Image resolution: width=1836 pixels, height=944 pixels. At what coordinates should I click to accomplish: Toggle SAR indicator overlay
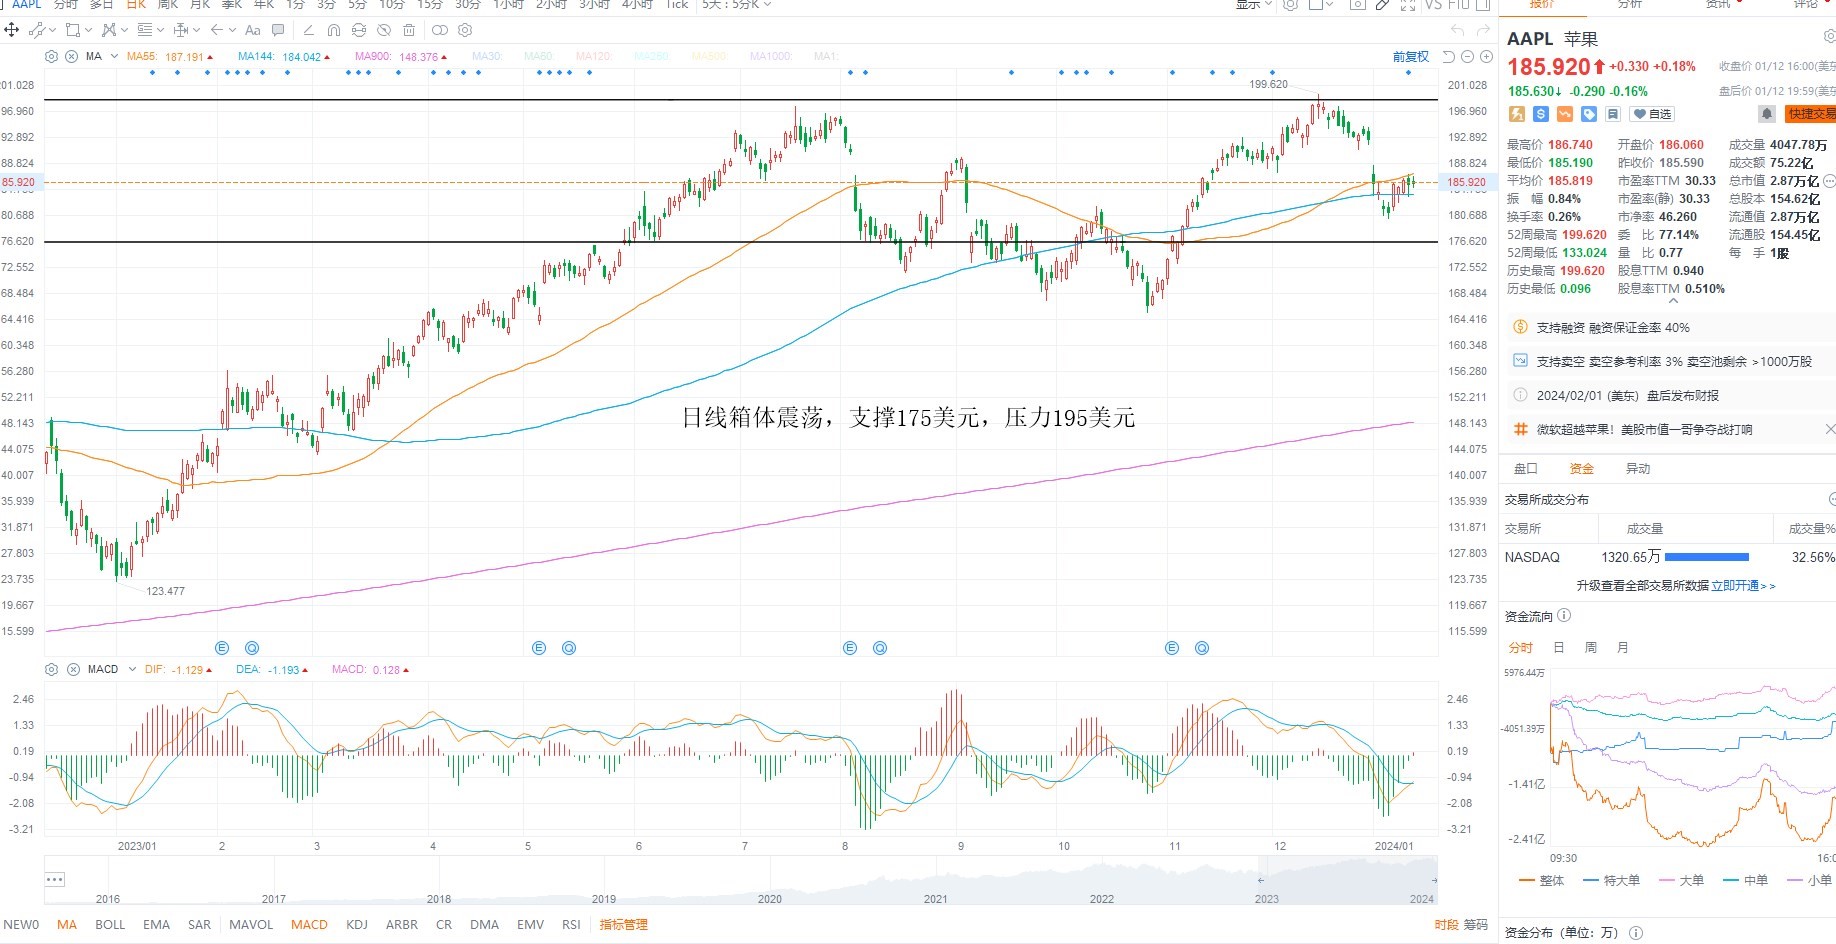tap(200, 925)
